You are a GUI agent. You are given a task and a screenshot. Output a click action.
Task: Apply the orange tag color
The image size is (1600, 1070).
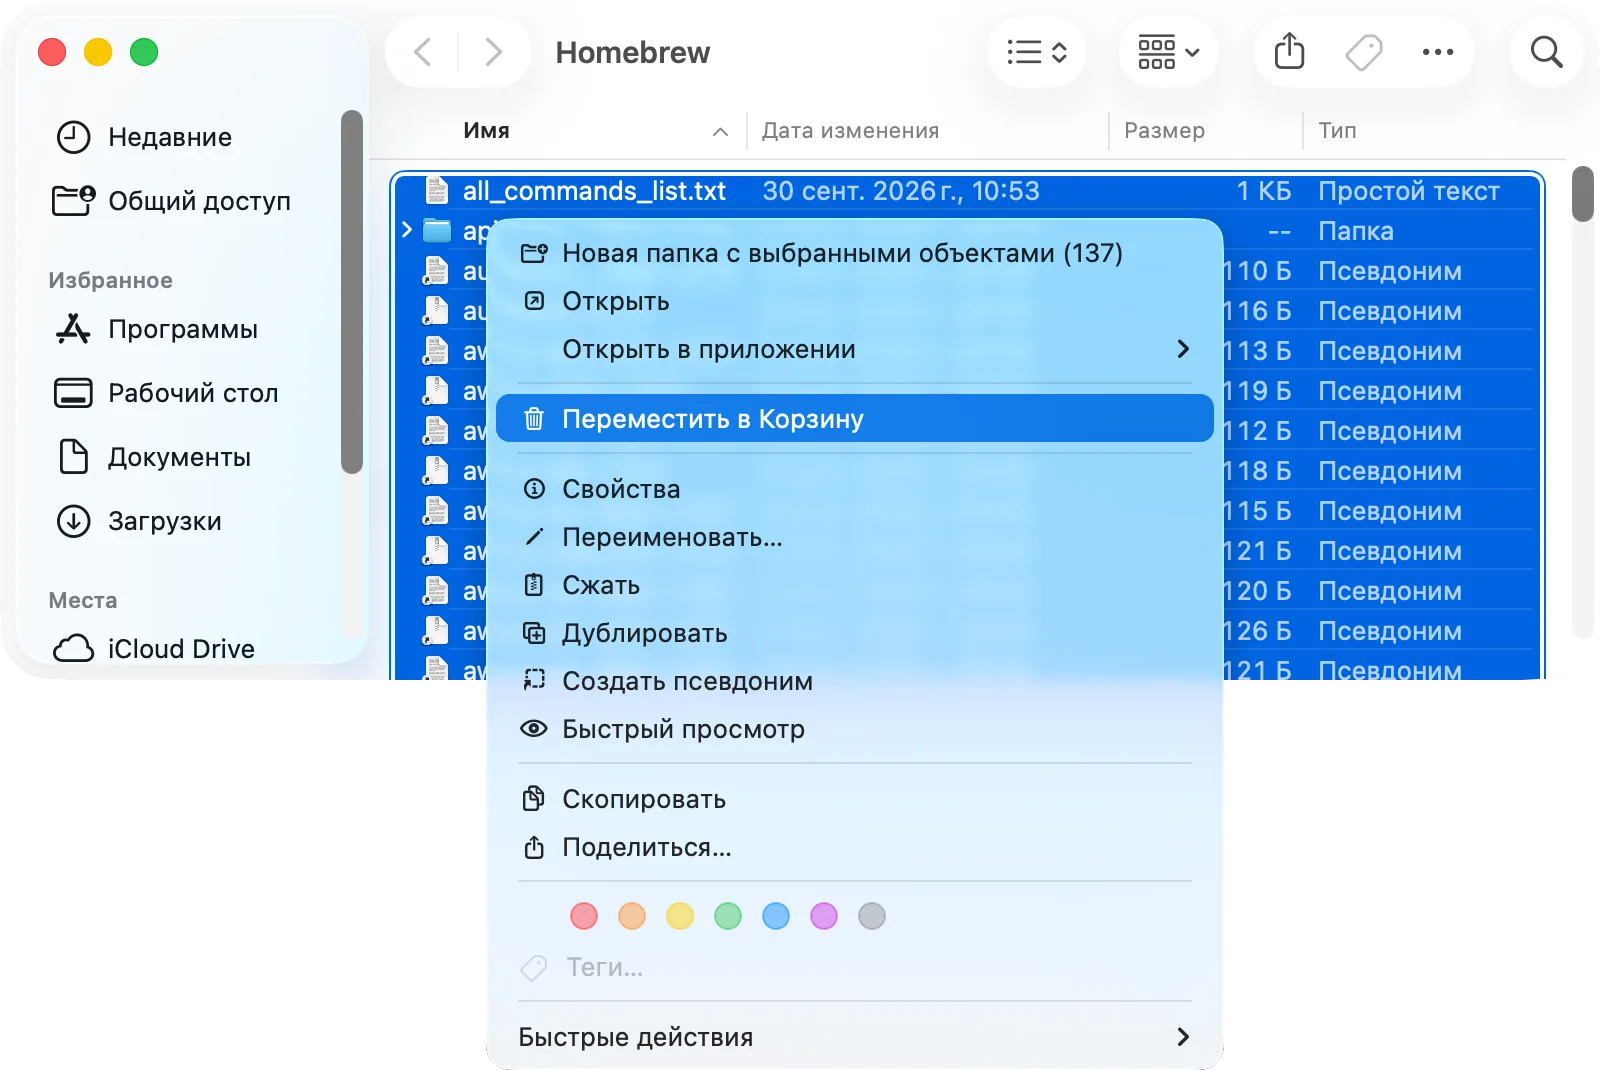(x=632, y=916)
